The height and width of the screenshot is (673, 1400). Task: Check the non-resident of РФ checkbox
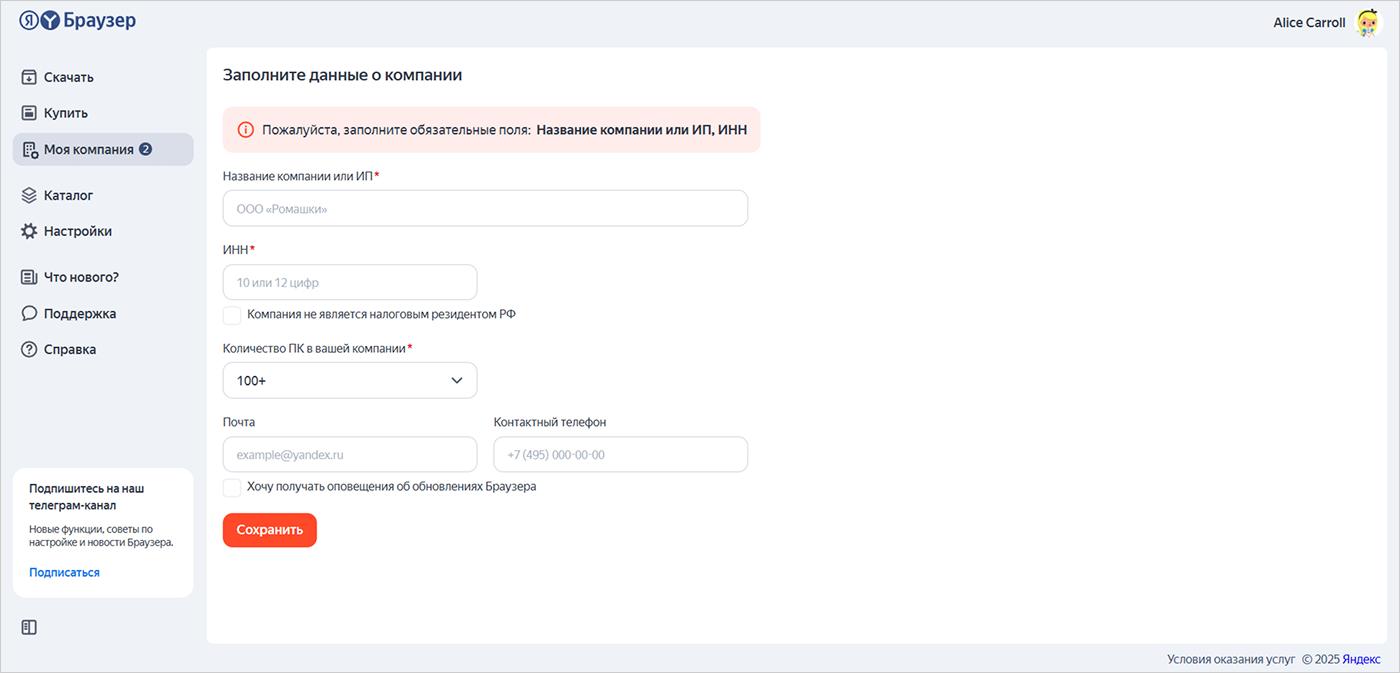pyautogui.click(x=232, y=315)
